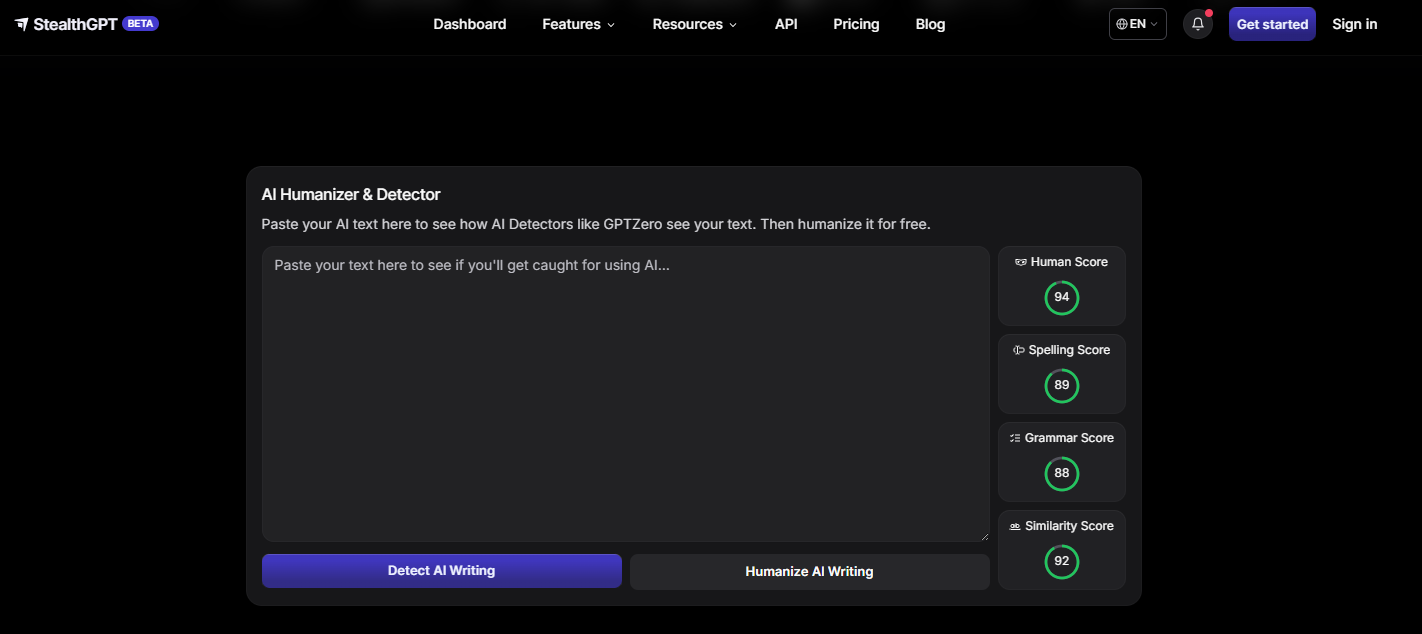The image size is (1422, 634).
Task: Click the Human Score label
Action: point(1069,262)
